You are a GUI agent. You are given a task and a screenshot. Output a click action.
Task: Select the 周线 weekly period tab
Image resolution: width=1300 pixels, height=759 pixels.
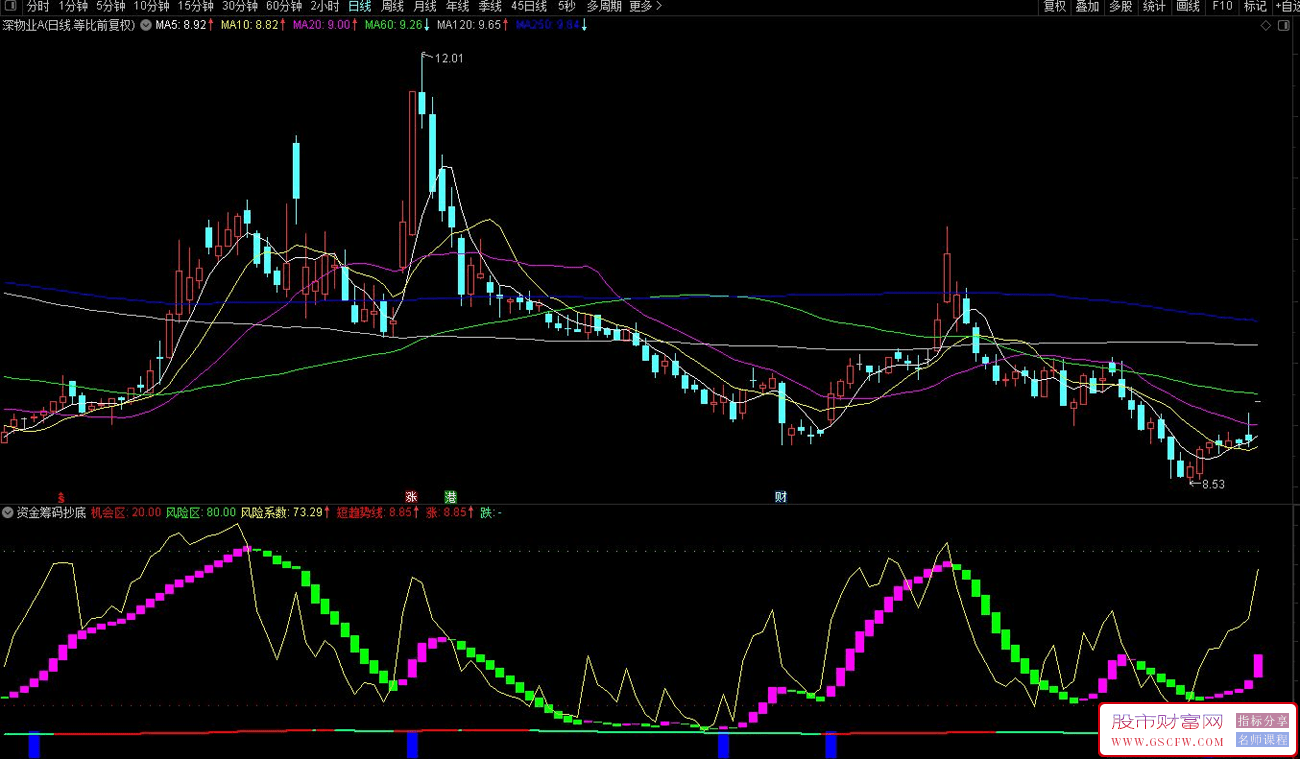(x=392, y=6)
